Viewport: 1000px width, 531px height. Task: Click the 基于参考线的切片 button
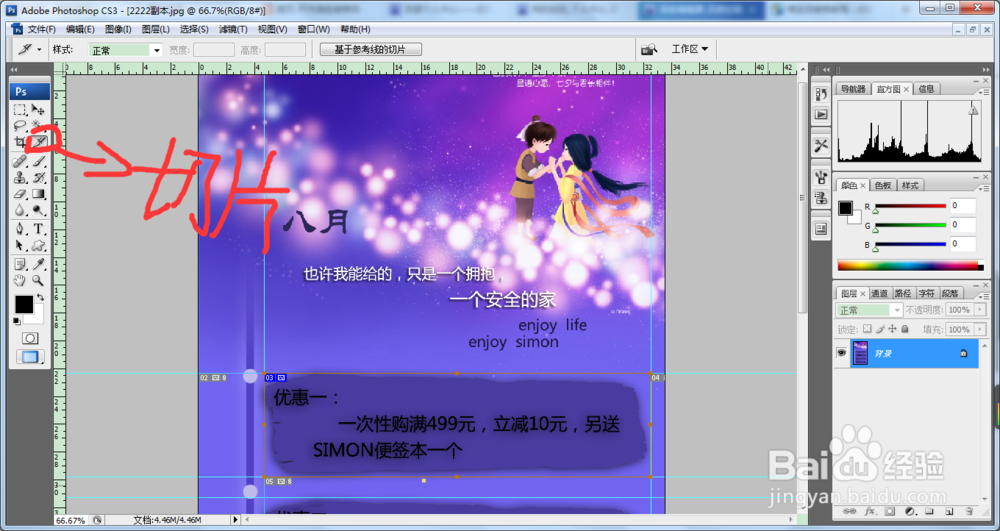tap(371, 50)
